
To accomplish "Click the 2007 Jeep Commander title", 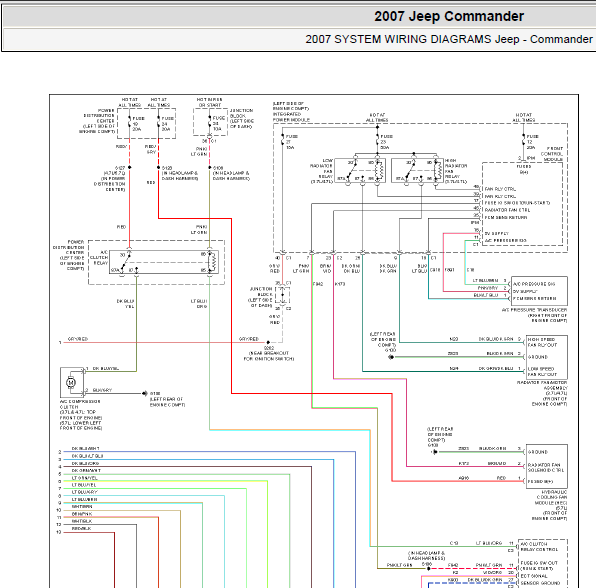I will click(449, 16).
